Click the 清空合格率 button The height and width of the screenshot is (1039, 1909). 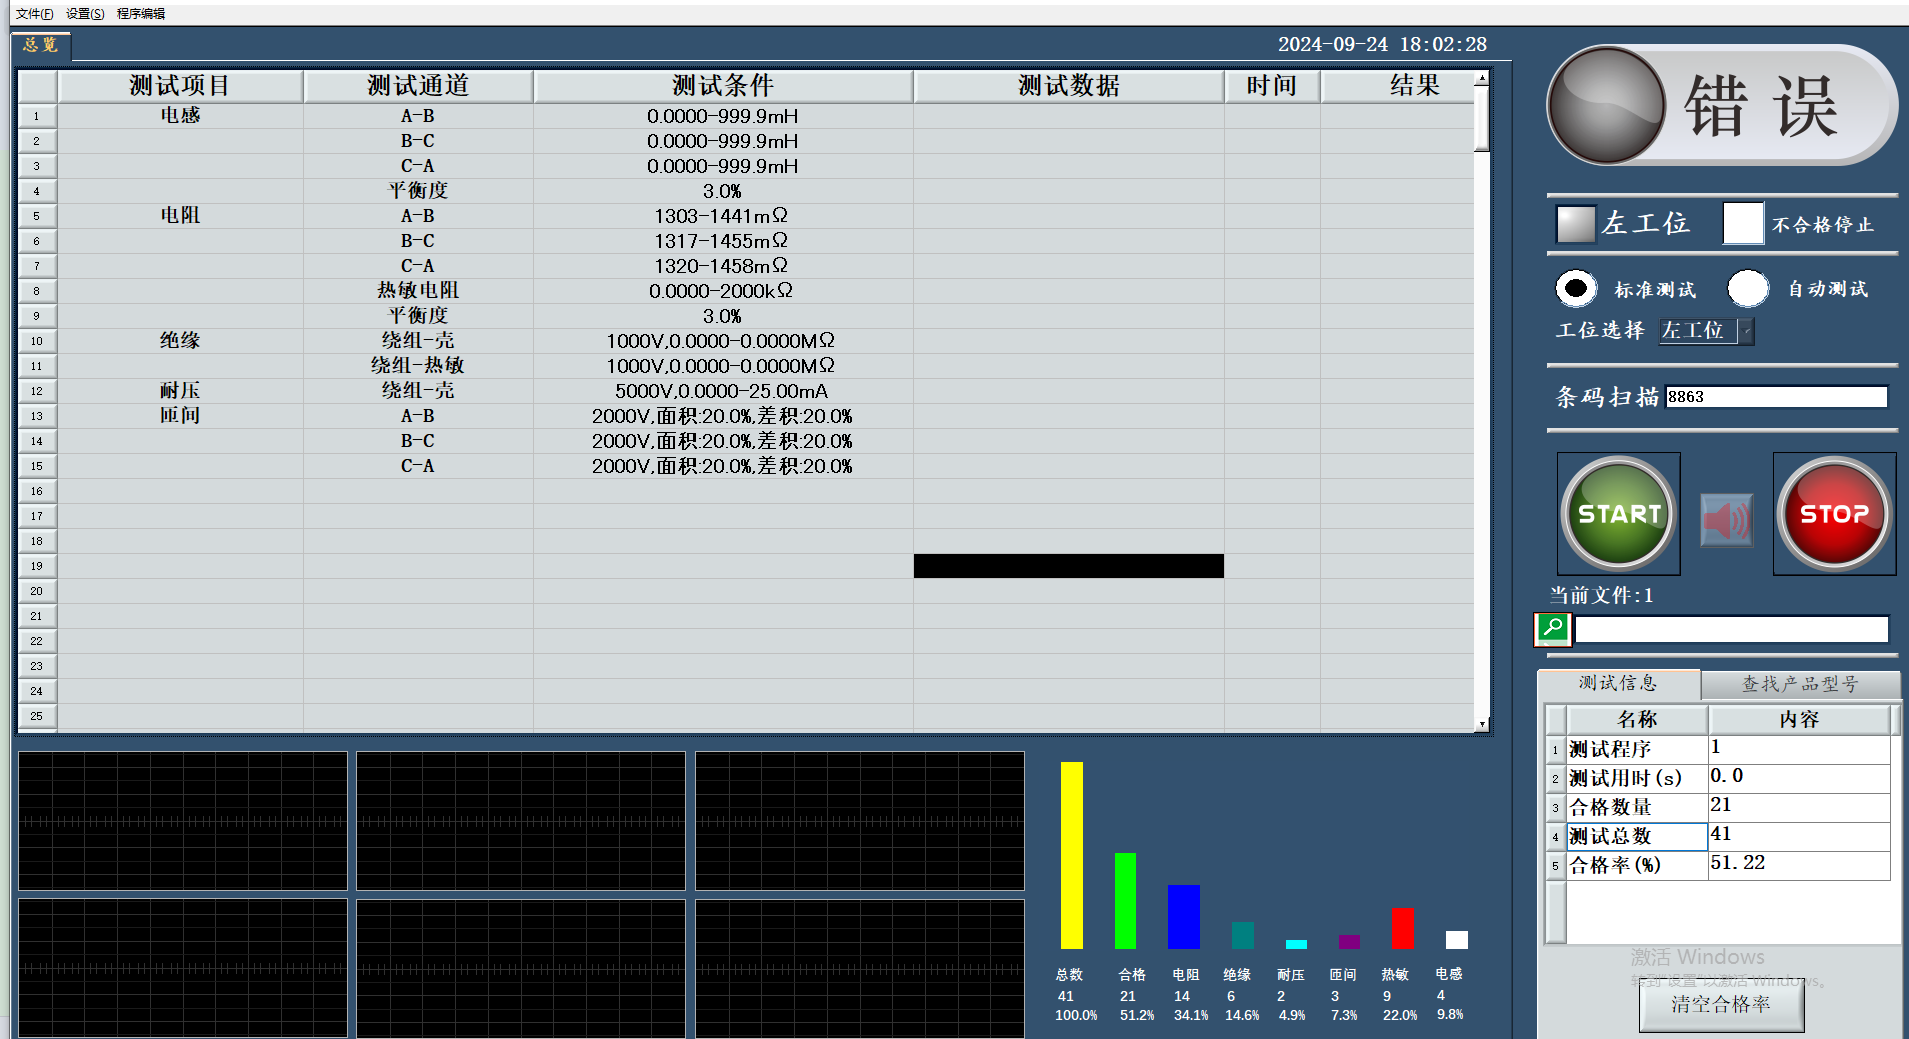coord(1721,1005)
